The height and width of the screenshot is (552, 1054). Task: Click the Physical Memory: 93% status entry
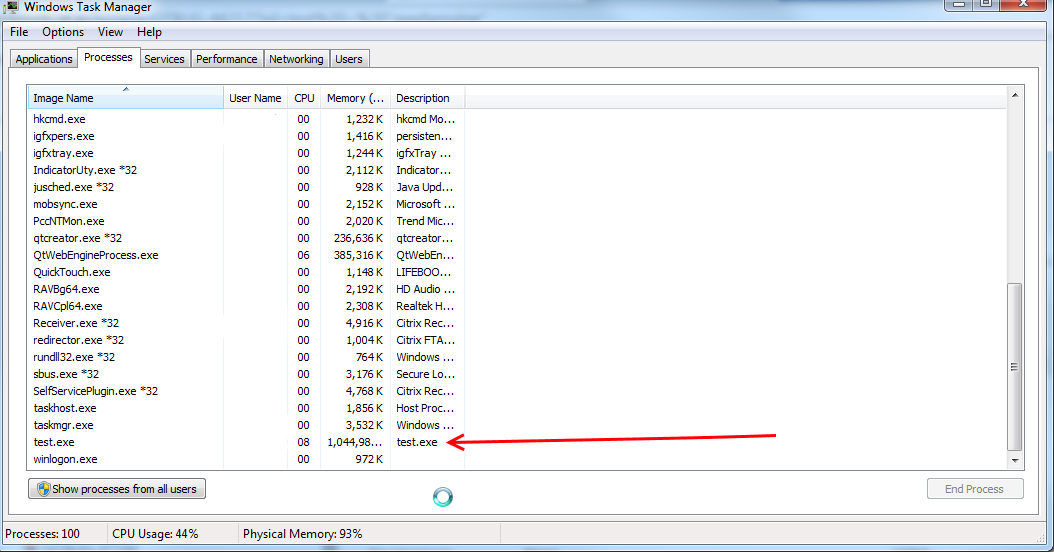(302, 534)
